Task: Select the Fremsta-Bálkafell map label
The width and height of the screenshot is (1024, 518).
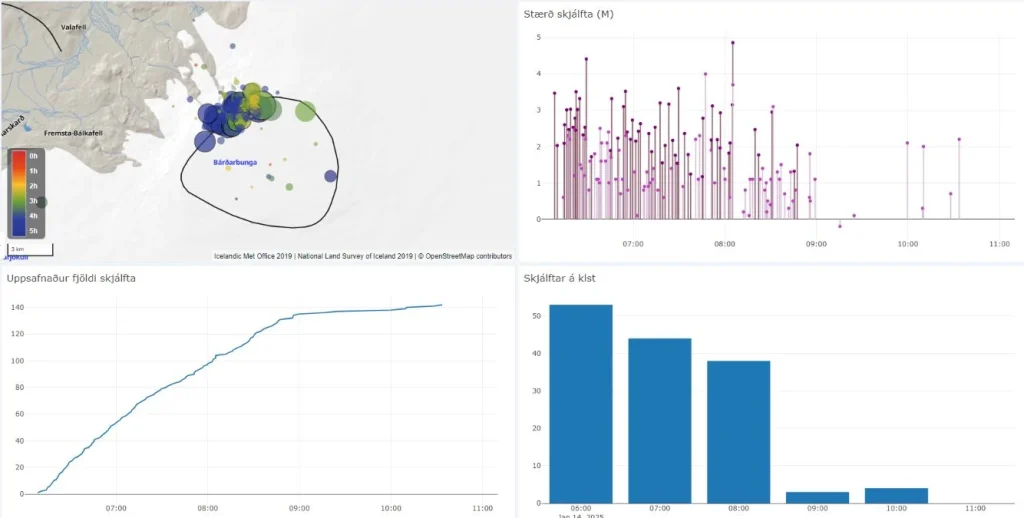Action: 73,133
